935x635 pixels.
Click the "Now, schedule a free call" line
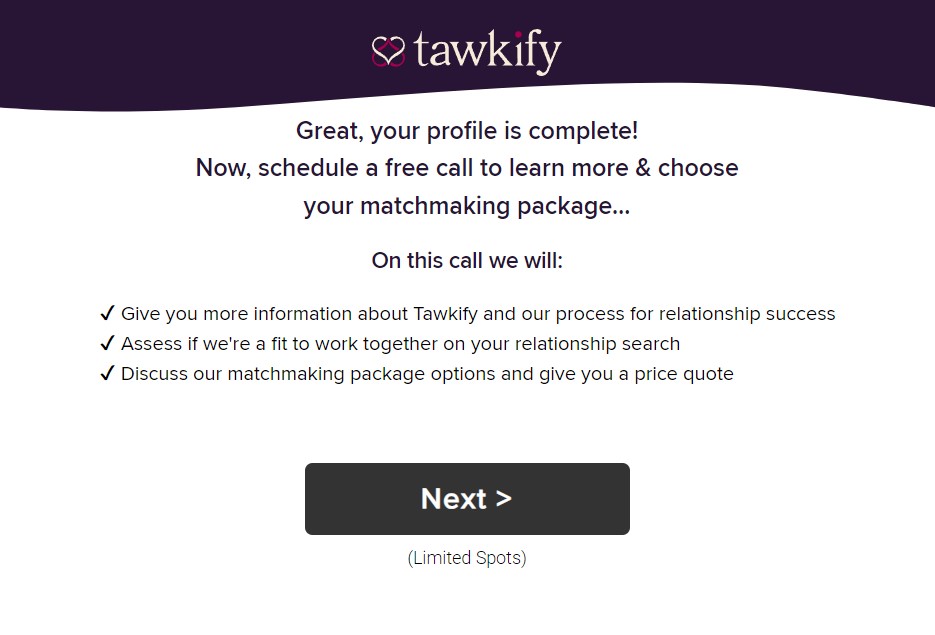tap(467, 167)
